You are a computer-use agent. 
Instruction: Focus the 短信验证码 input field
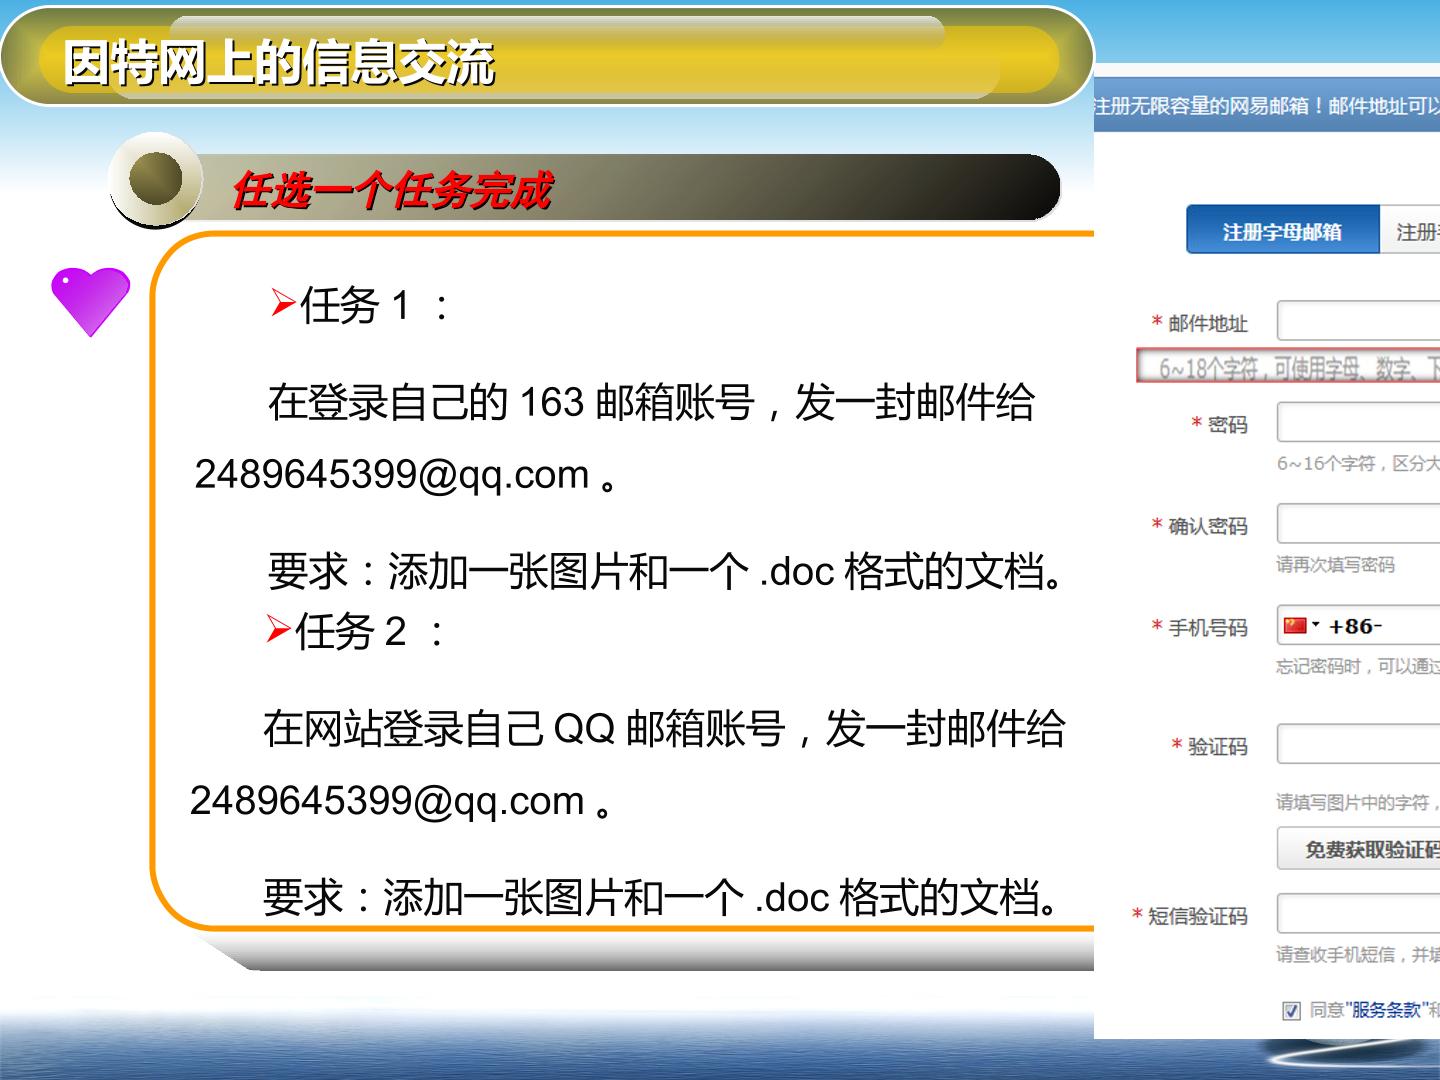click(x=1359, y=914)
